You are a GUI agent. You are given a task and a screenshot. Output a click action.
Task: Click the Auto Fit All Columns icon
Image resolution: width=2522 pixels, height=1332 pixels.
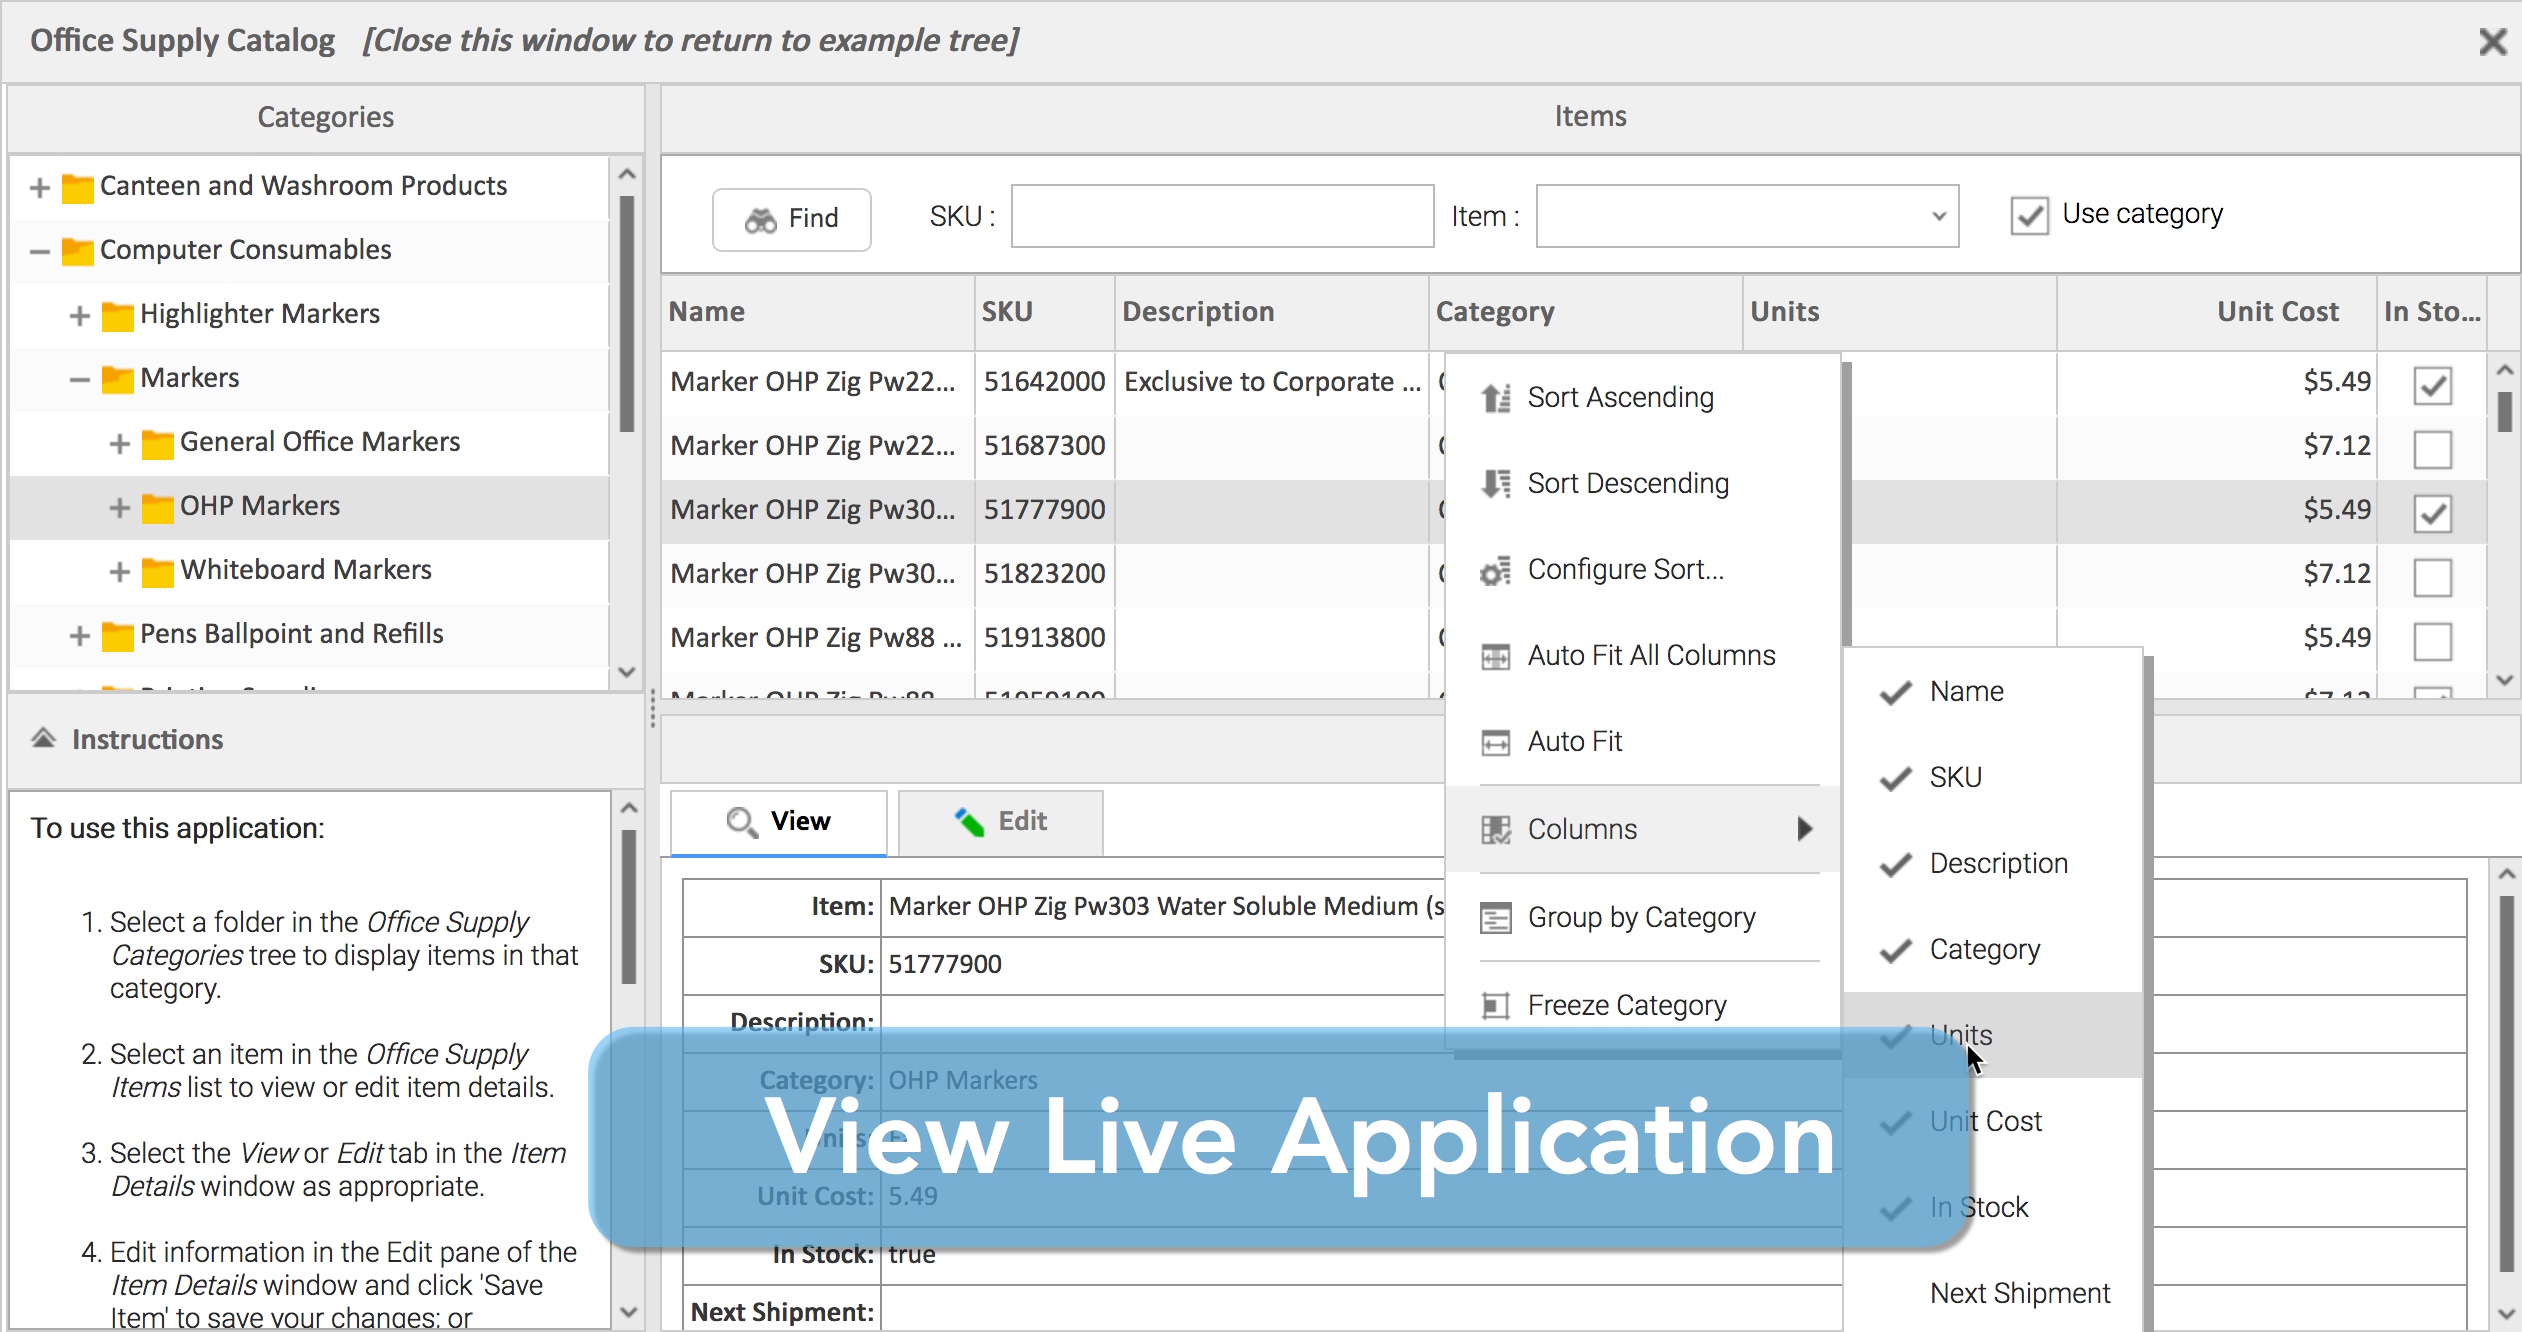(1496, 656)
